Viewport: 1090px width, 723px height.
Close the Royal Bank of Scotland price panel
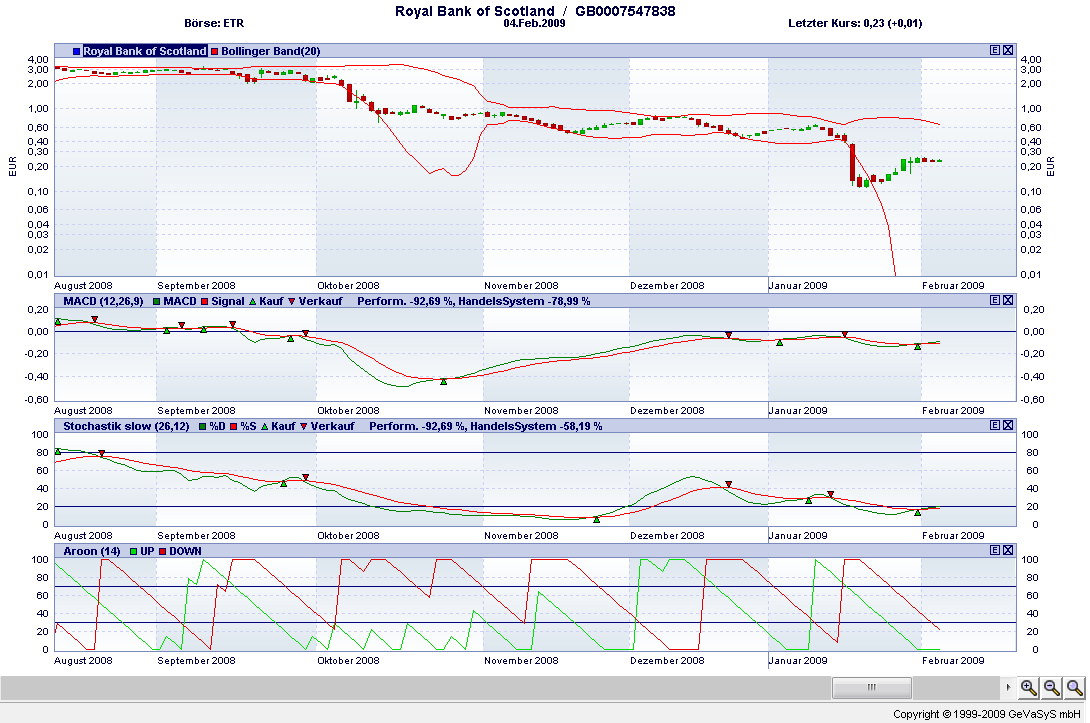(1008, 50)
